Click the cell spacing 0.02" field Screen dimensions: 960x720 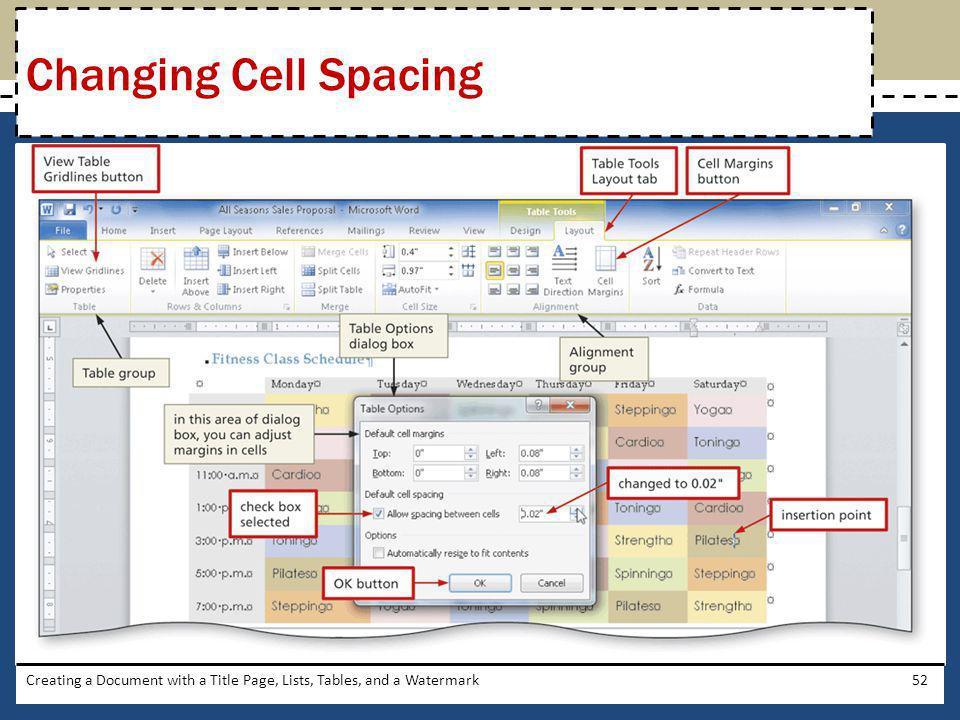(544, 514)
